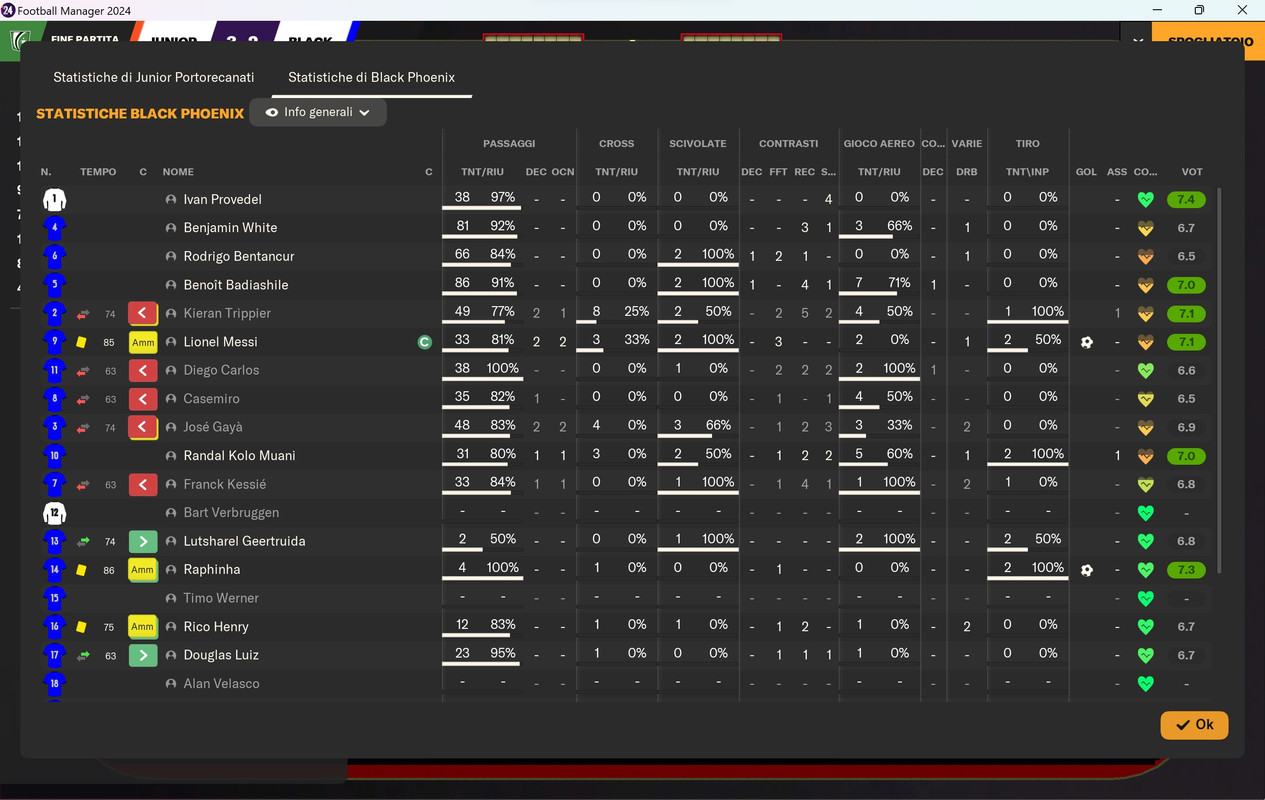Click Diego Carlos's 100% pass completion
This screenshot has width=1265, height=800.
click(x=502, y=368)
